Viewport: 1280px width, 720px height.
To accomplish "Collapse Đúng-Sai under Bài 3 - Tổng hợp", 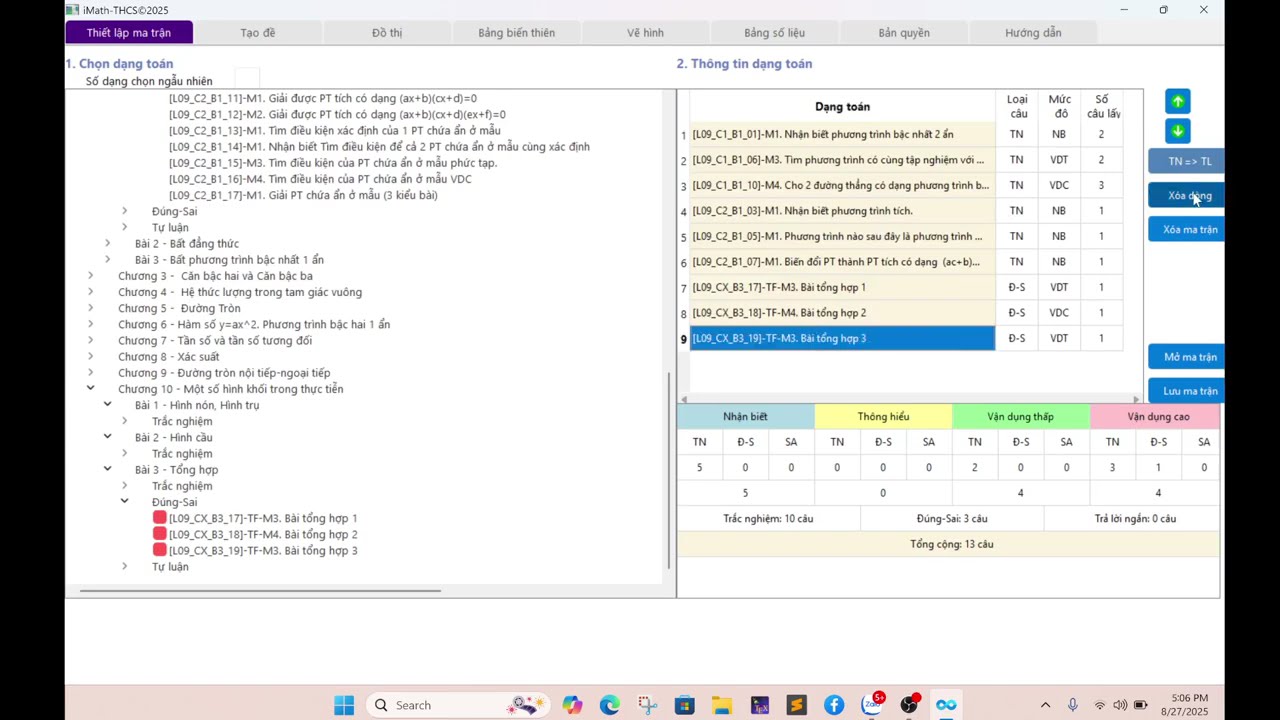I will [124, 501].
